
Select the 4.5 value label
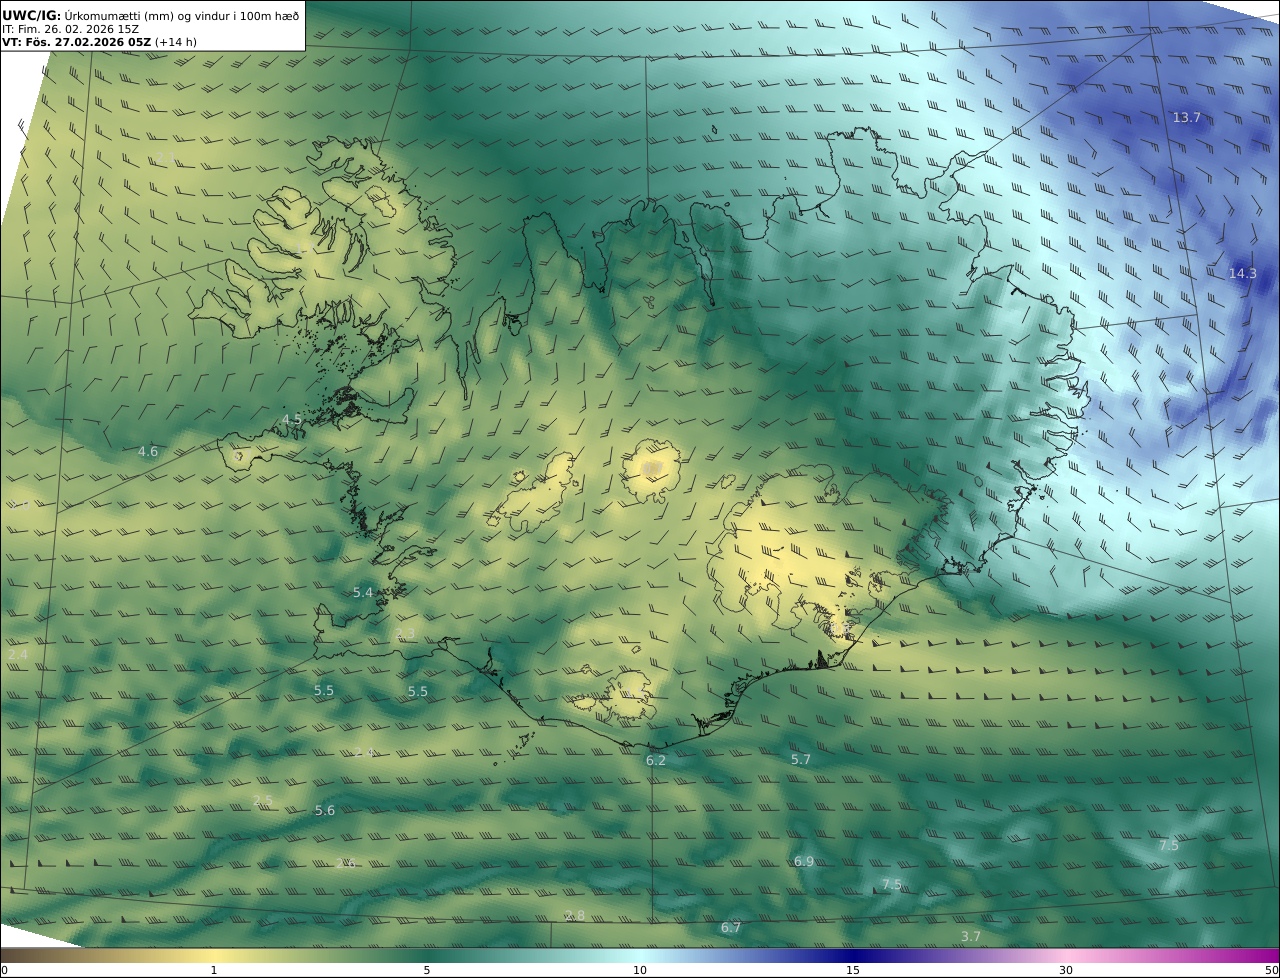[291, 420]
